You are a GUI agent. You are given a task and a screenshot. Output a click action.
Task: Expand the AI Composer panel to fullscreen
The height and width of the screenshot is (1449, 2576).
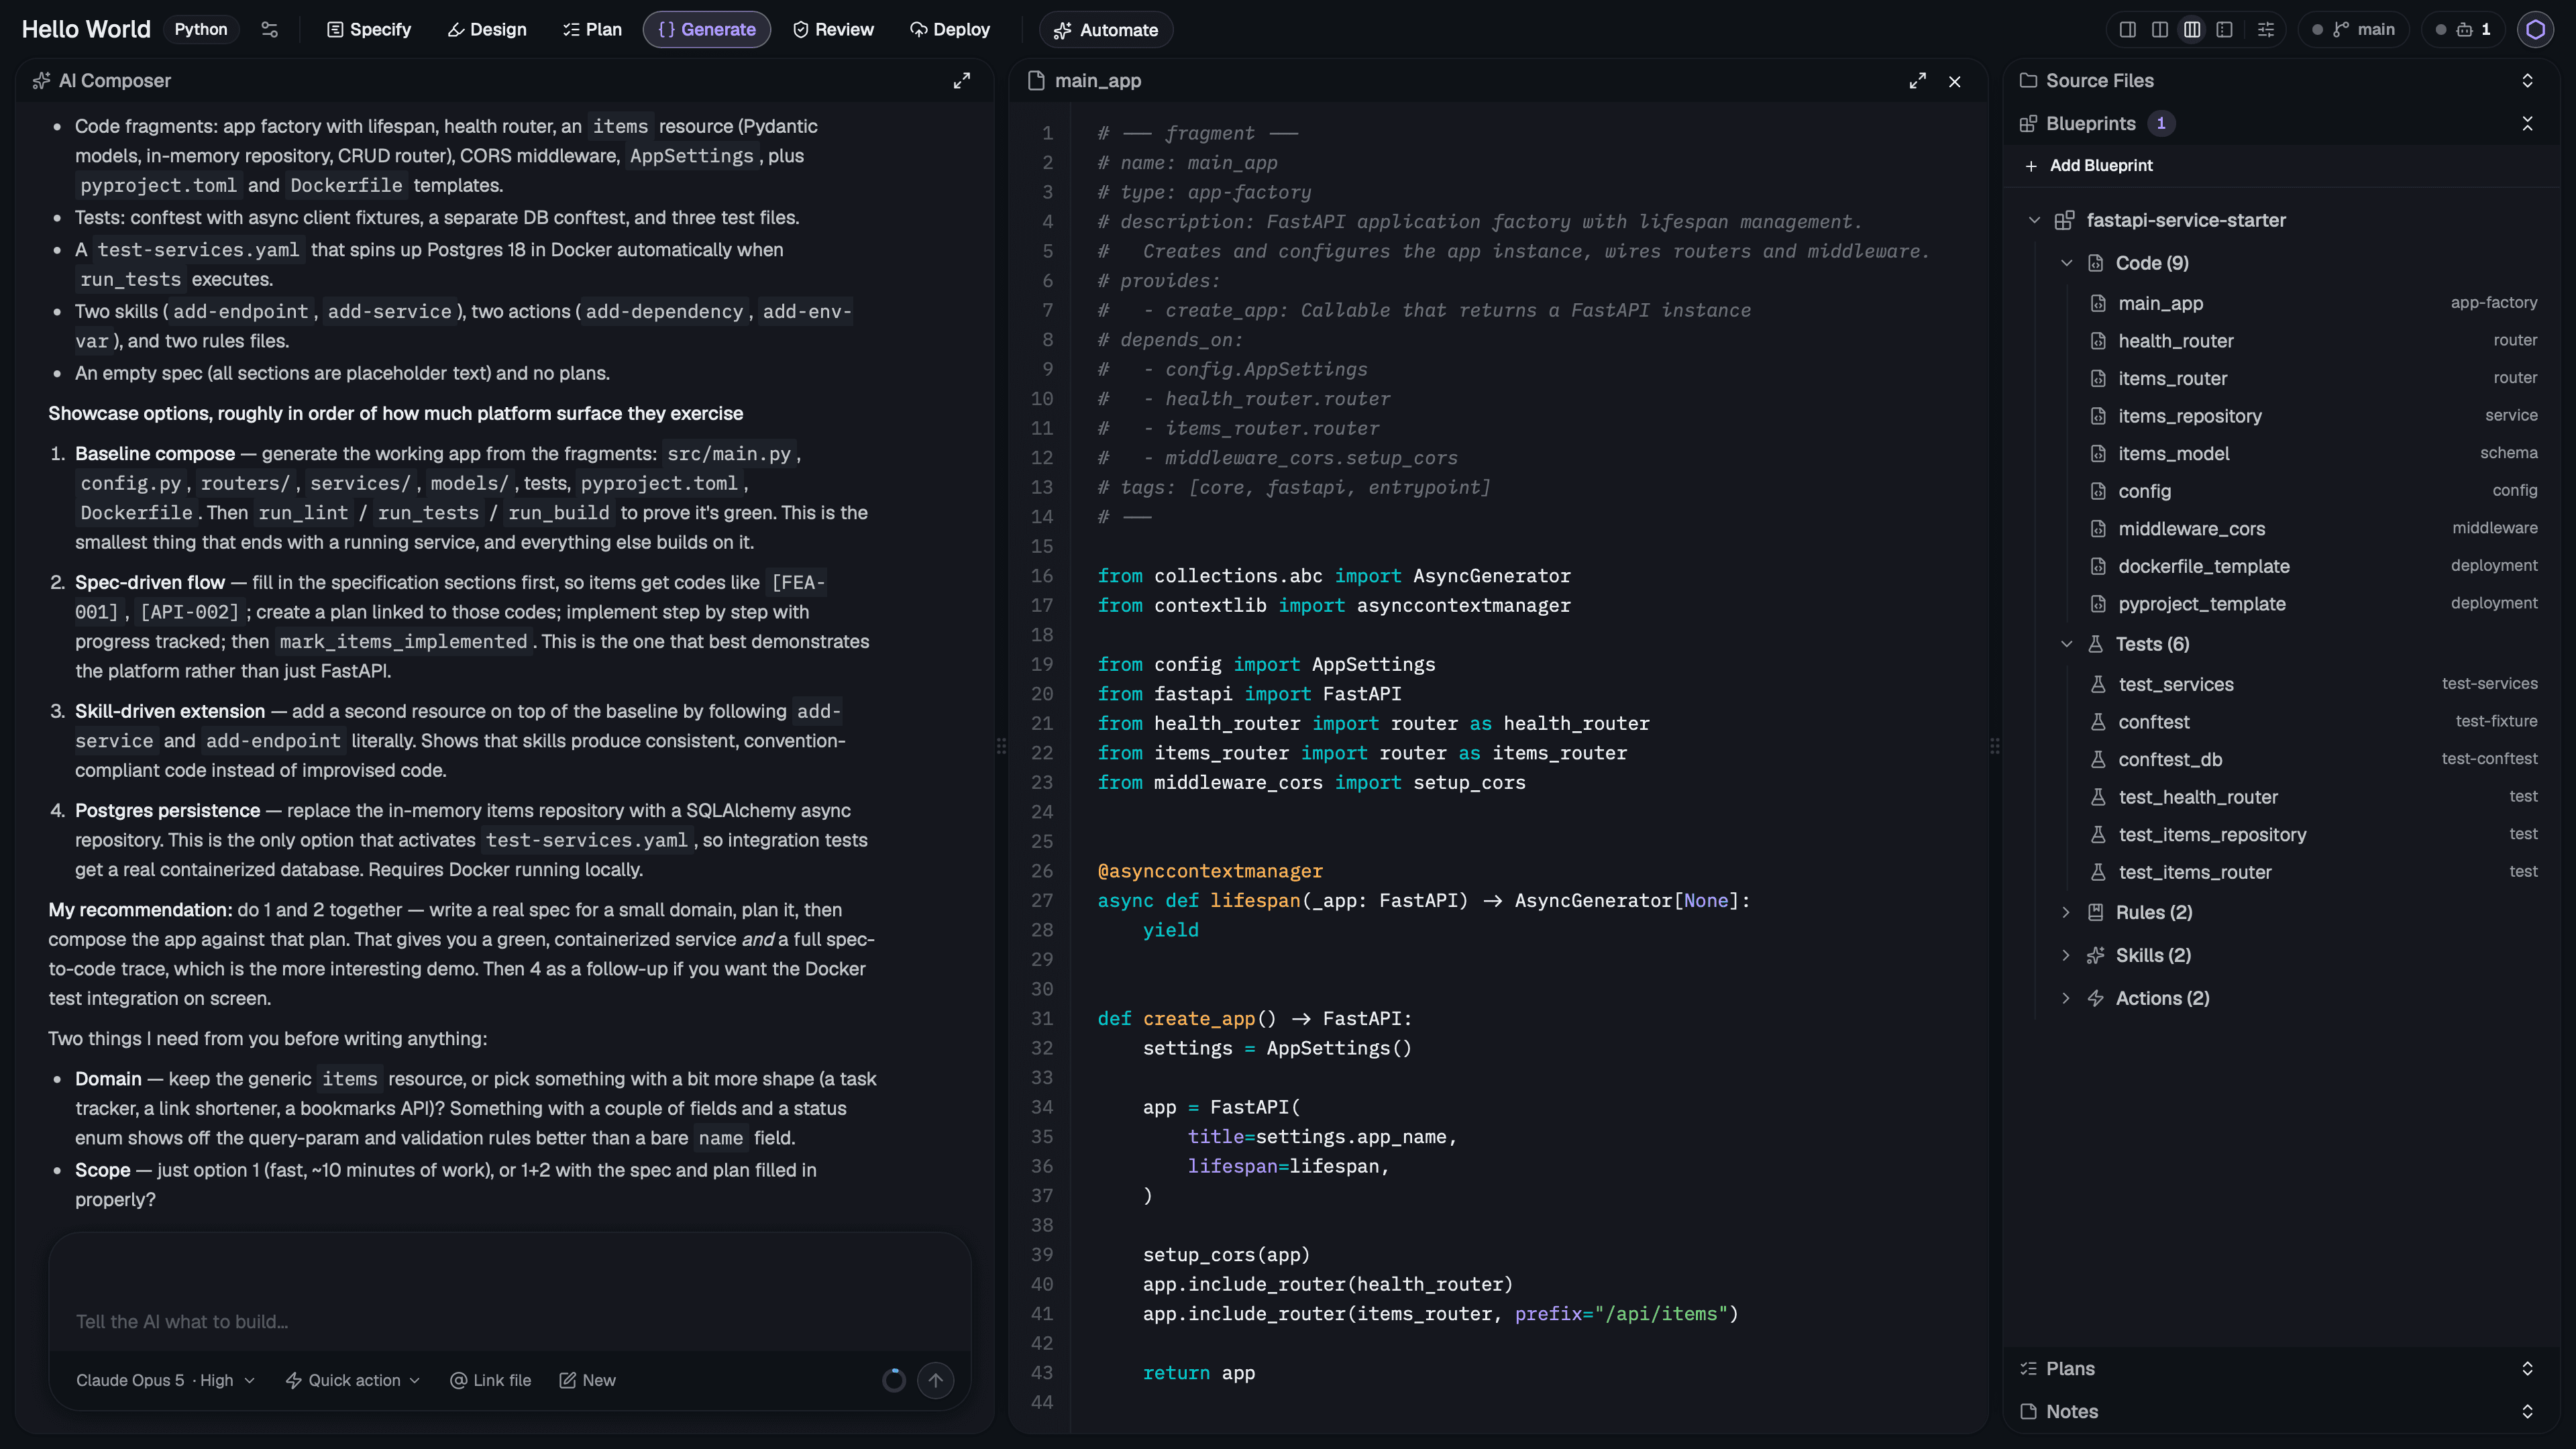click(961, 81)
